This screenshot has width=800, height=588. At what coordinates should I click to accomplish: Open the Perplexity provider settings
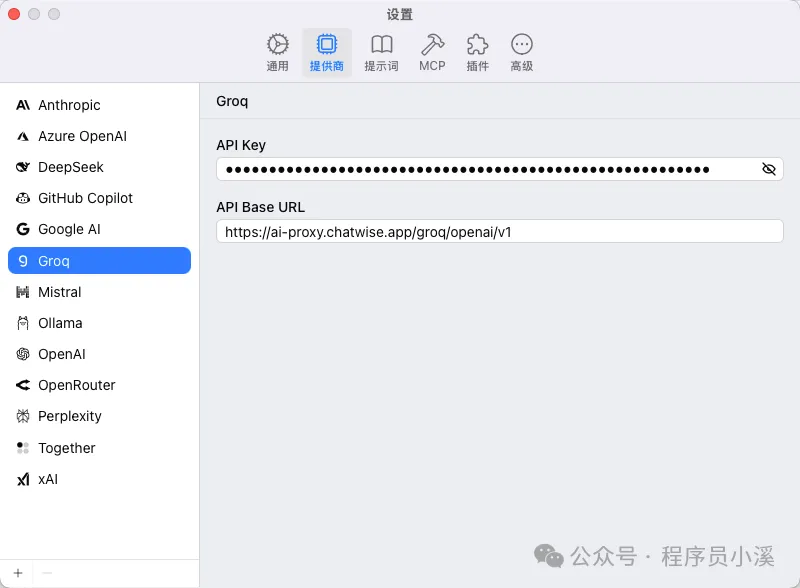(x=99, y=416)
